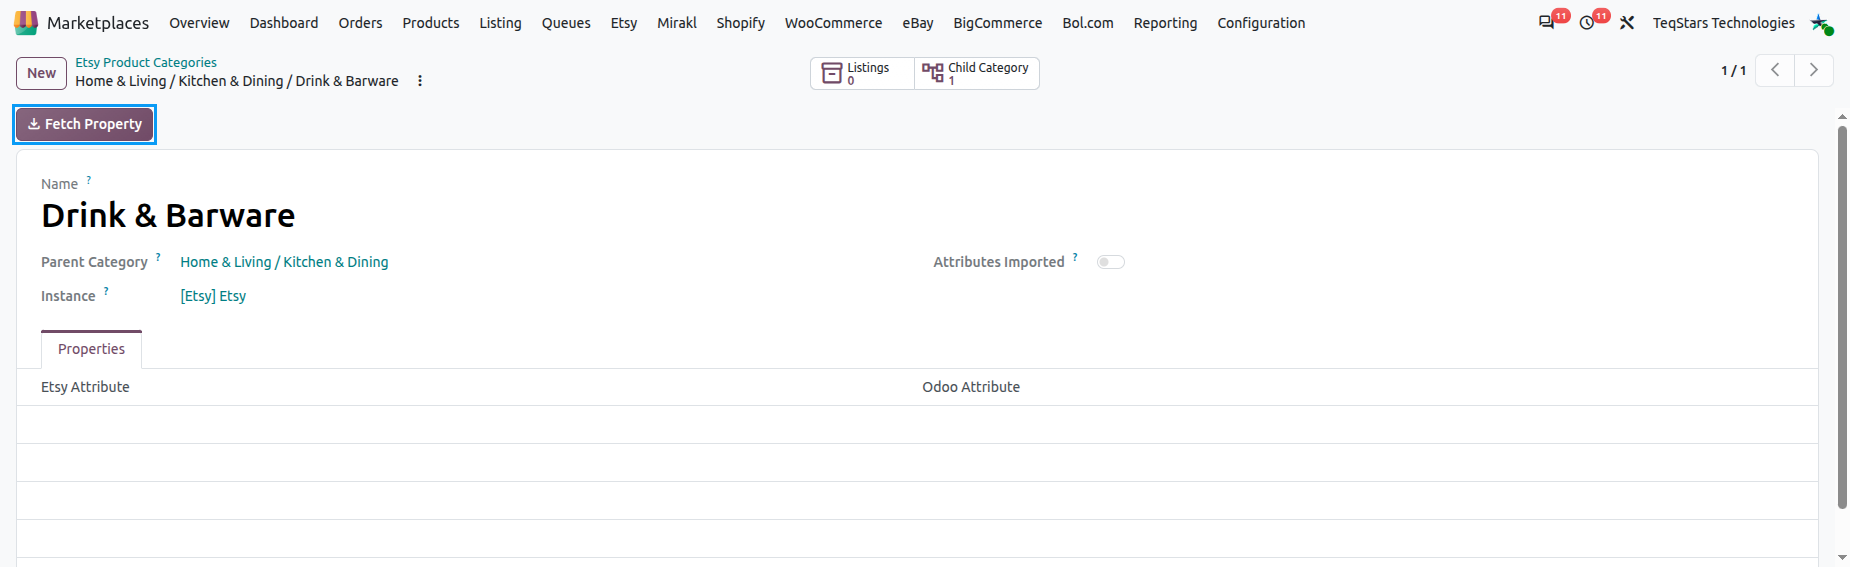Open the Orders menu

360,23
